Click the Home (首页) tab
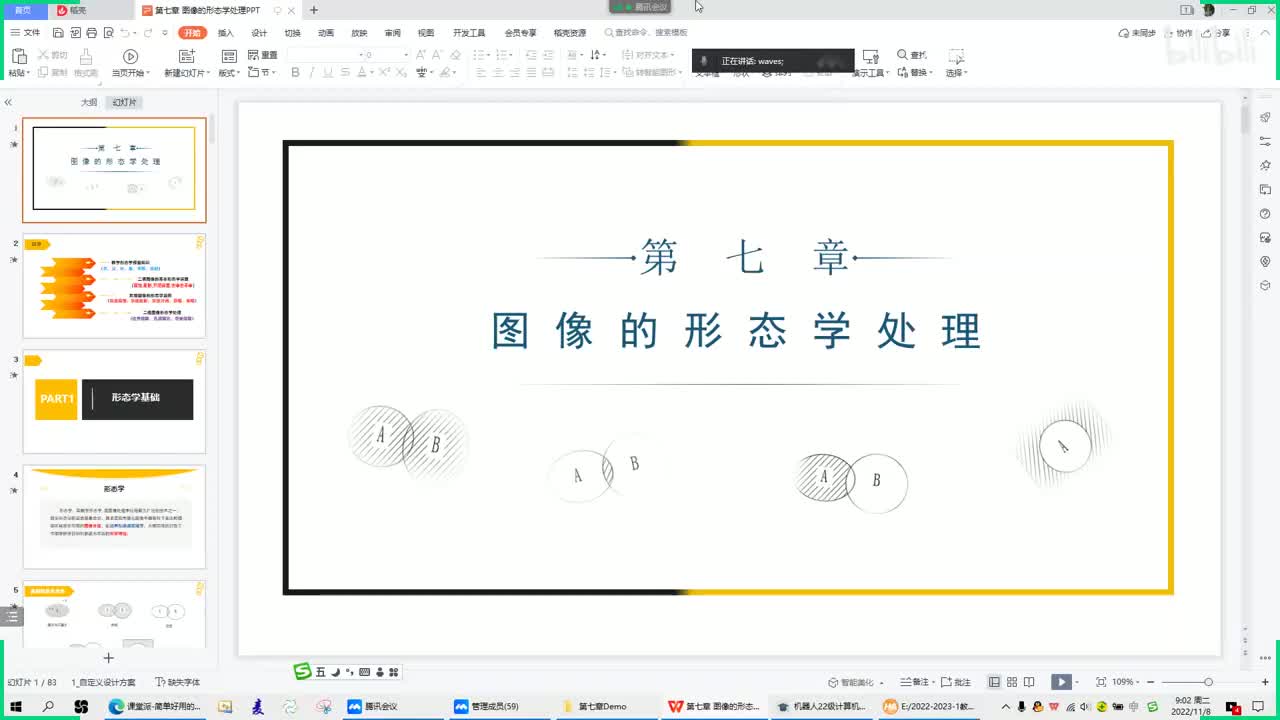 (x=22, y=10)
